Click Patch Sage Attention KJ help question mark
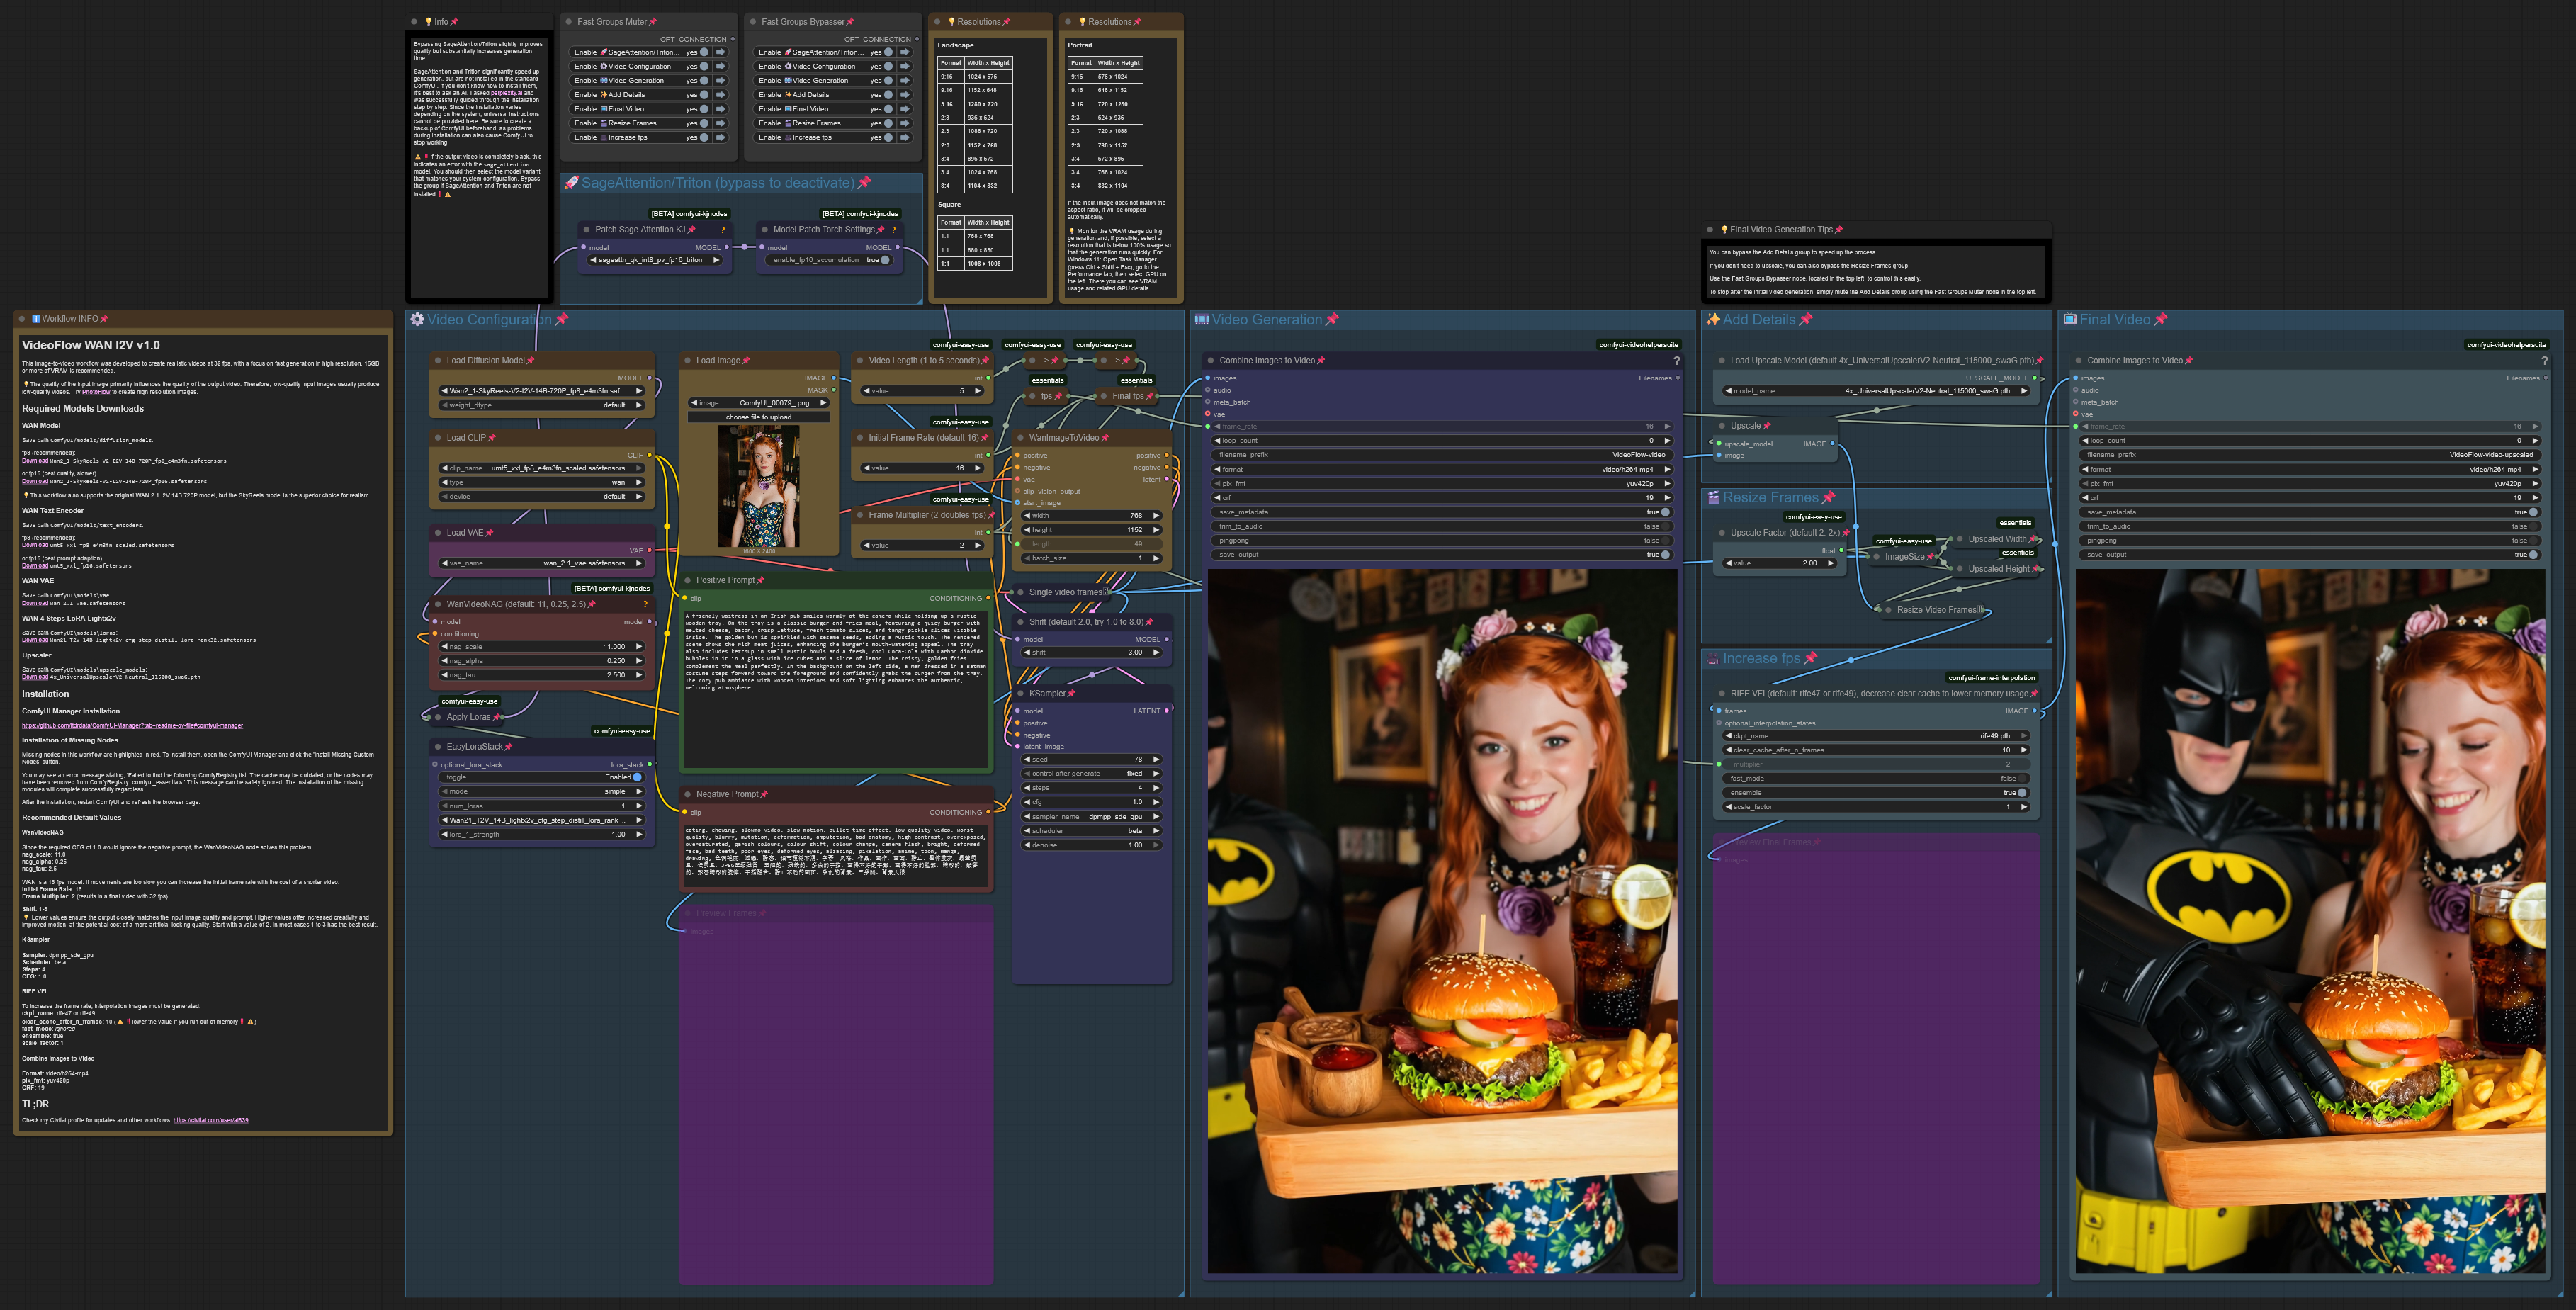The height and width of the screenshot is (1310, 2576). tap(723, 230)
